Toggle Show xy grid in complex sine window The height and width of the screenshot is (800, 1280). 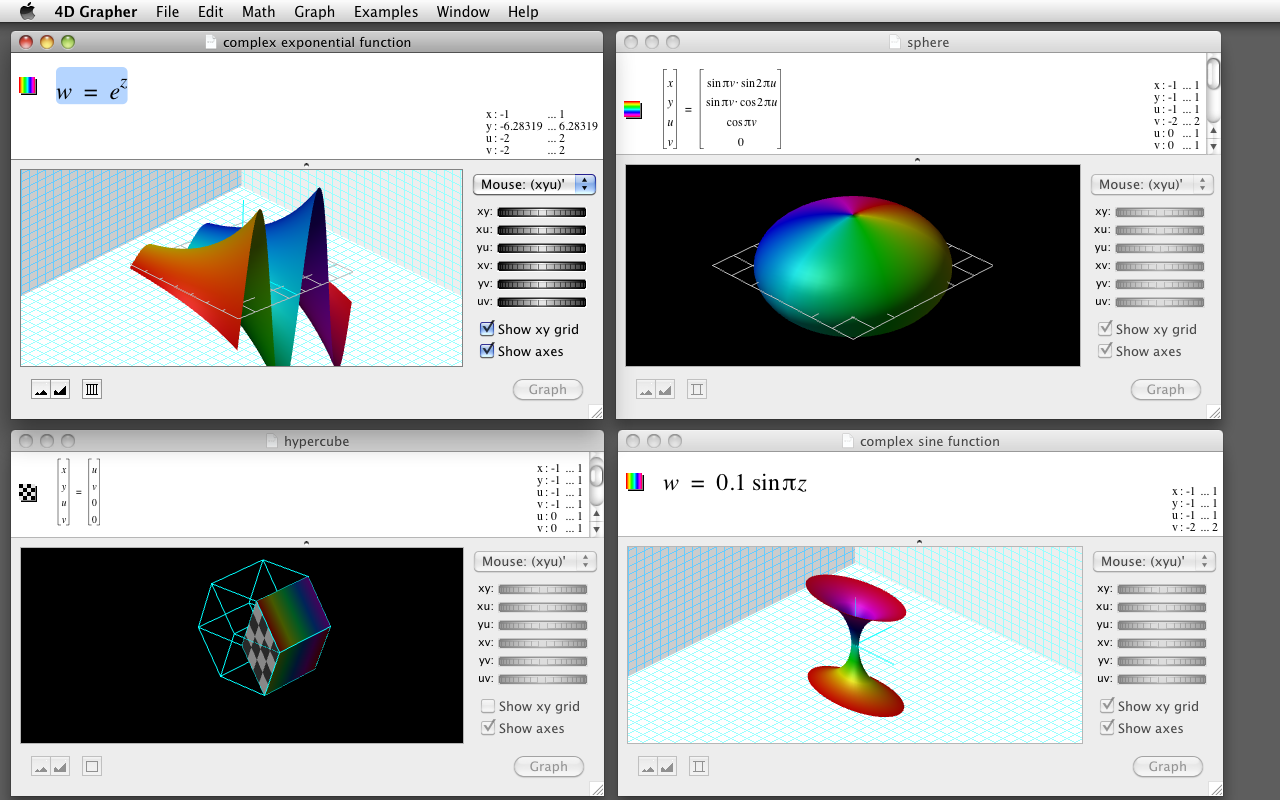pos(1108,706)
